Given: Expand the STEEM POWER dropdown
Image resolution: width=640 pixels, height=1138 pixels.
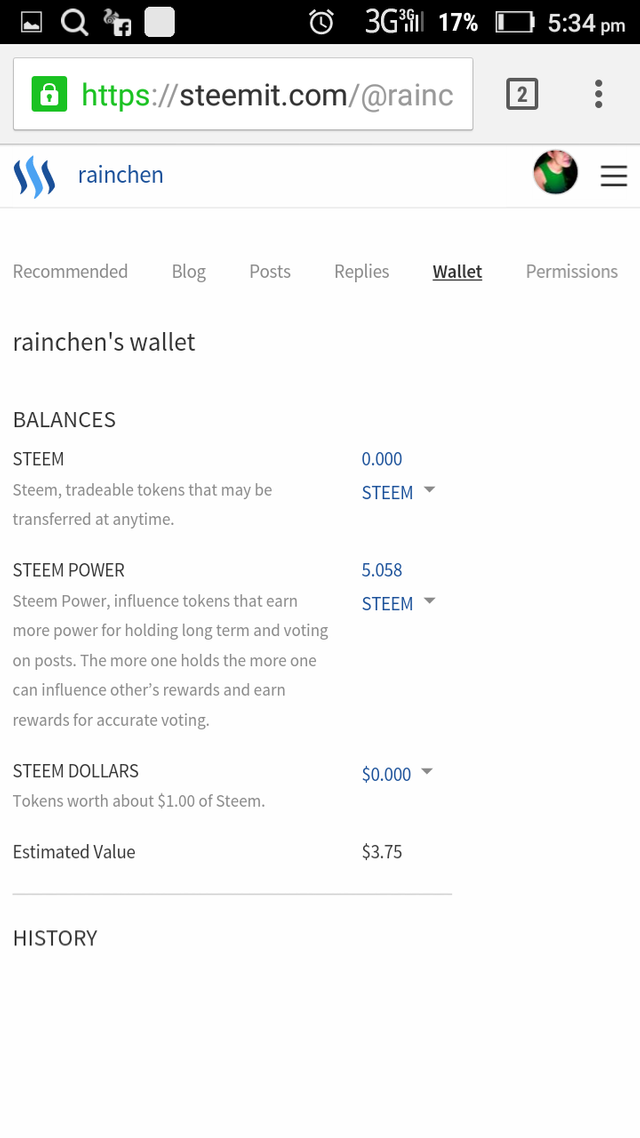Looking at the screenshot, I should 429,602.
